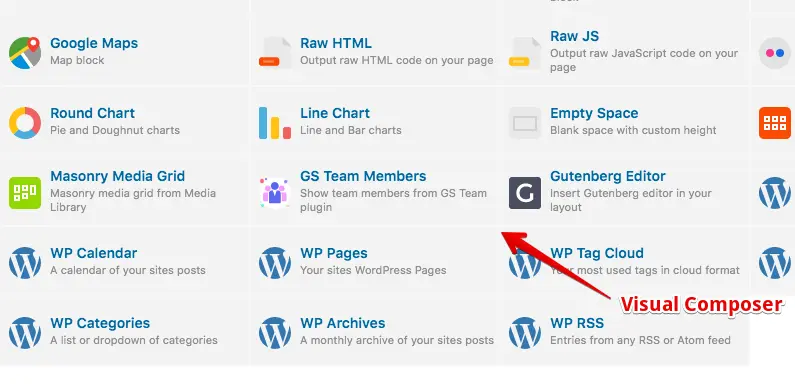This screenshot has width=795, height=384.
Task: Click "A monthly archive of your sites posts"
Action: point(396,340)
